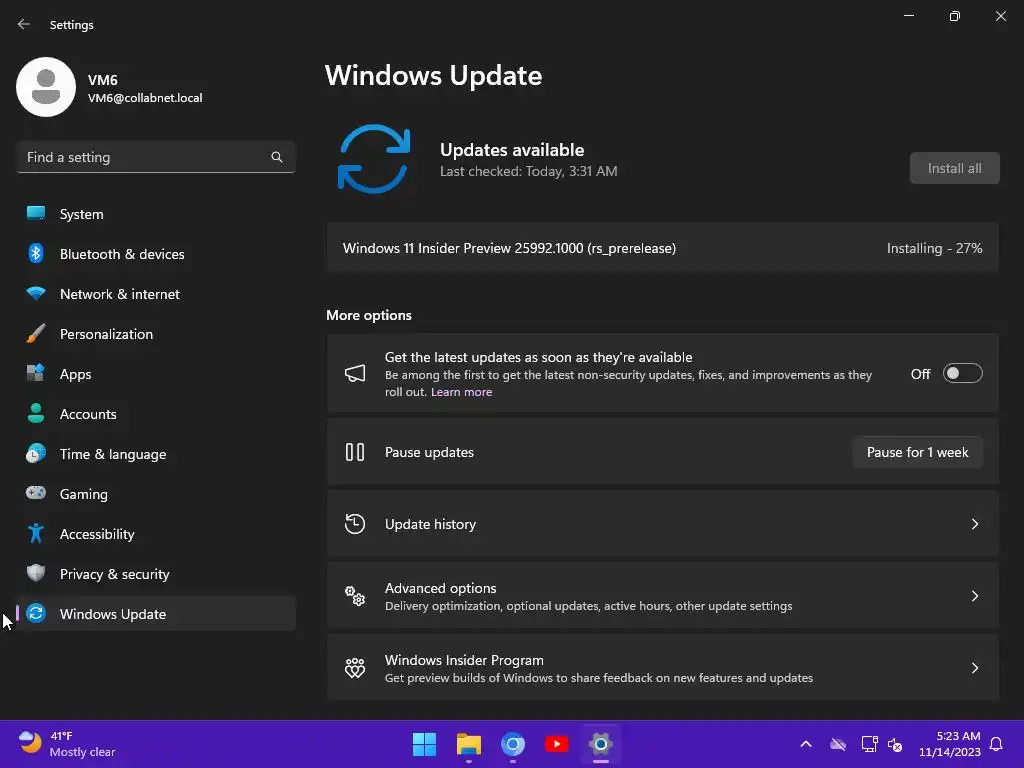Screen dimensions: 1024x768
Task: Select Gaming in the sidebar
Action: 155,494
